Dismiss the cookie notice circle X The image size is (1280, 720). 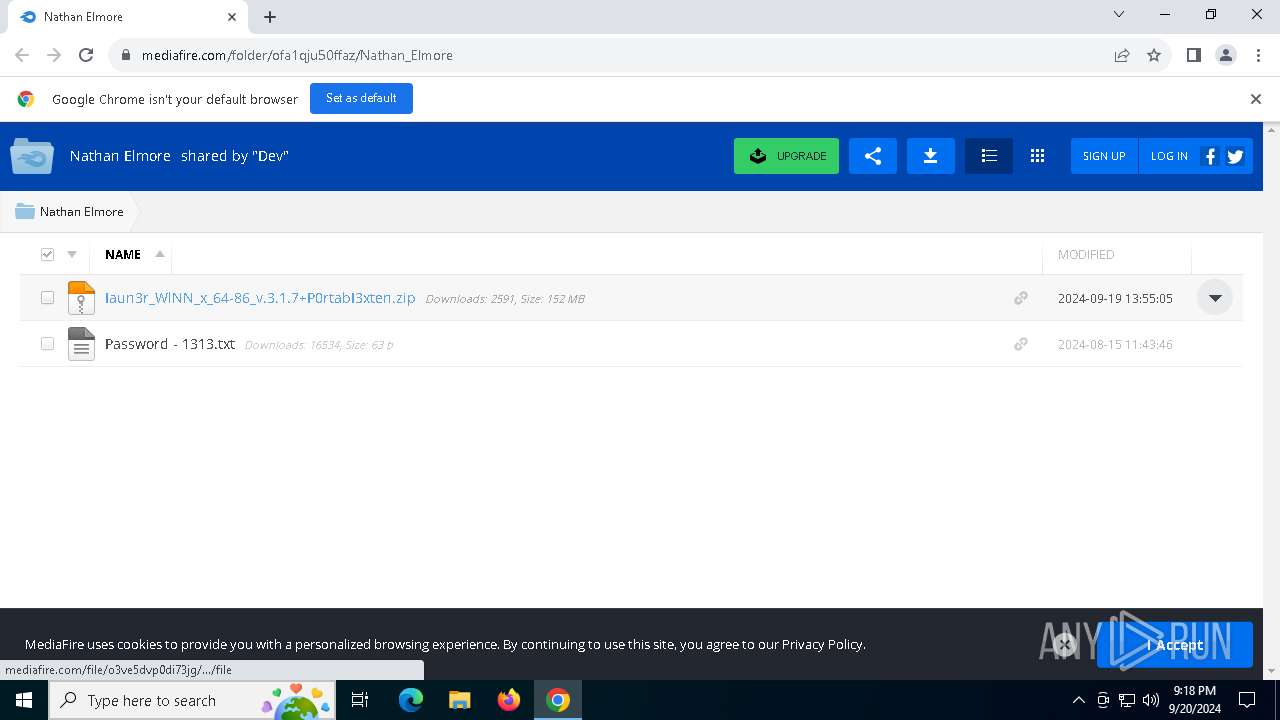(1065, 645)
